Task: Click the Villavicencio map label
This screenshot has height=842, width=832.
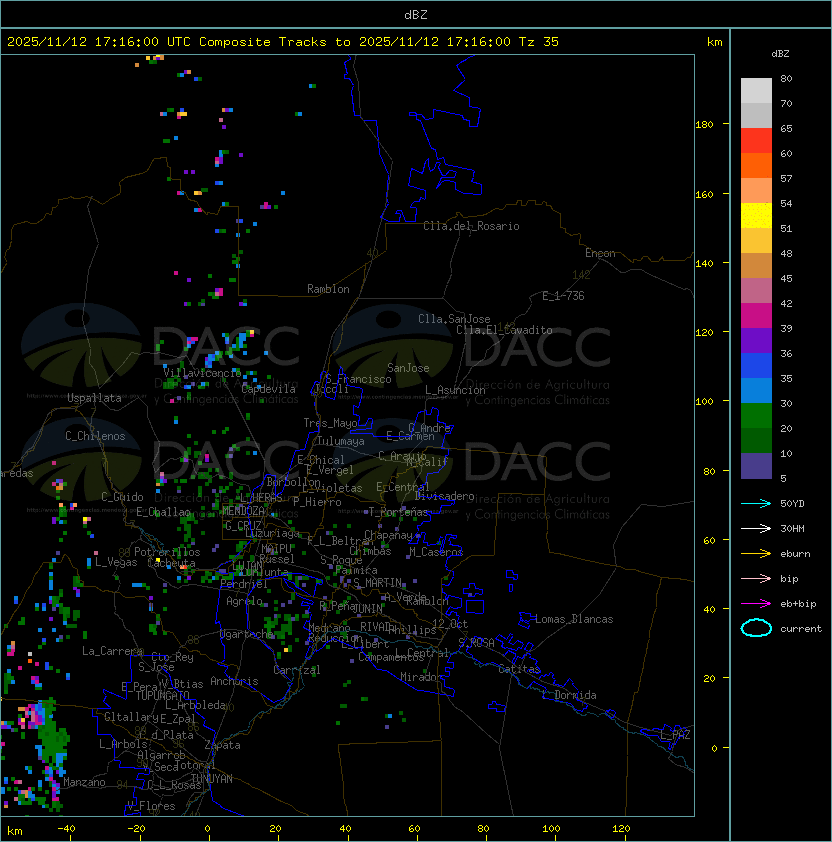Action: click(202, 373)
